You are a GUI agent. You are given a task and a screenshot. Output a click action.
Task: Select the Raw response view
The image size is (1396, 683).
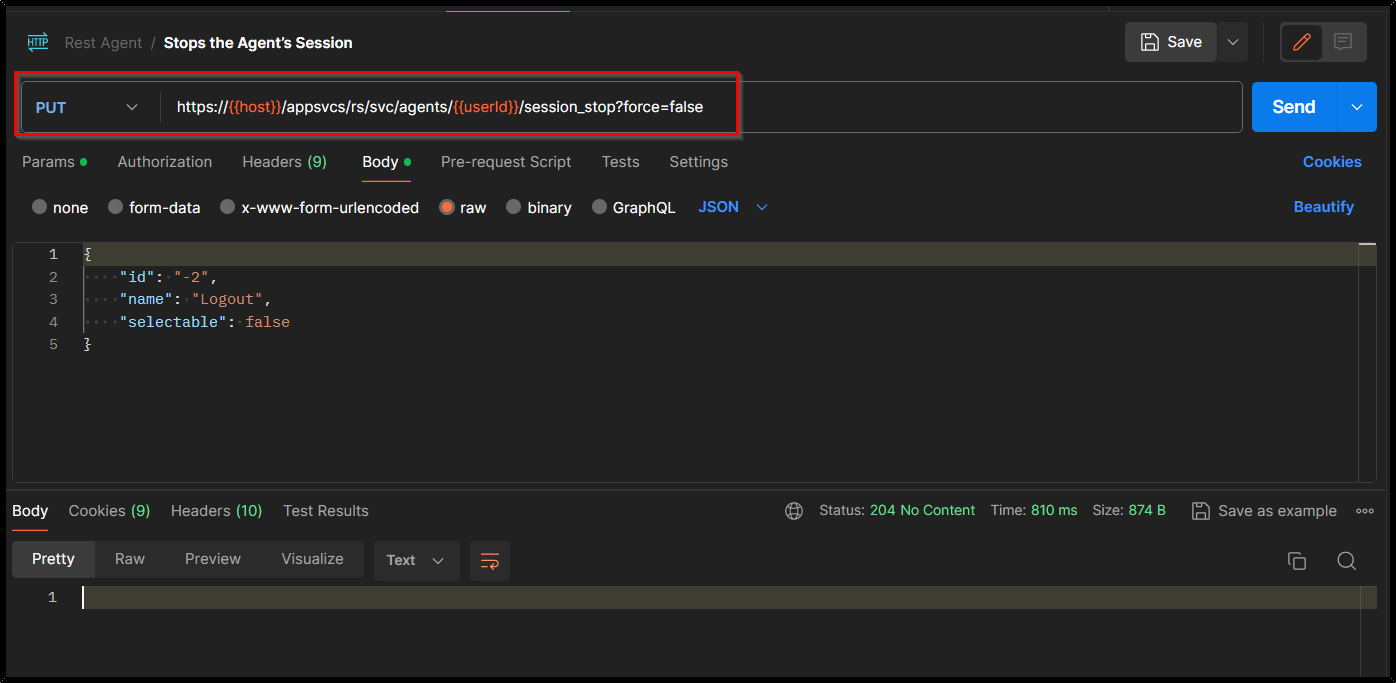pyautogui.click(x=130, y=559)
